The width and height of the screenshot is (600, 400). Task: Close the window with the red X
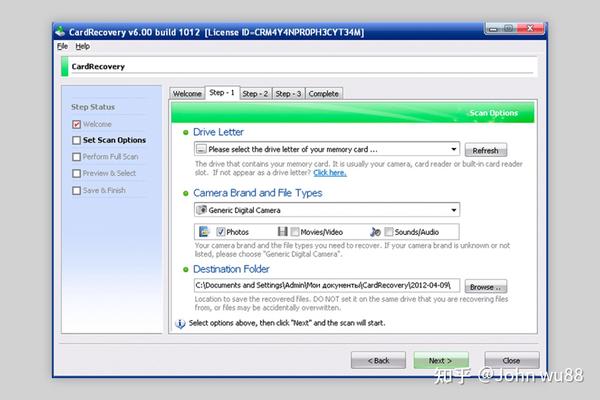530,29
